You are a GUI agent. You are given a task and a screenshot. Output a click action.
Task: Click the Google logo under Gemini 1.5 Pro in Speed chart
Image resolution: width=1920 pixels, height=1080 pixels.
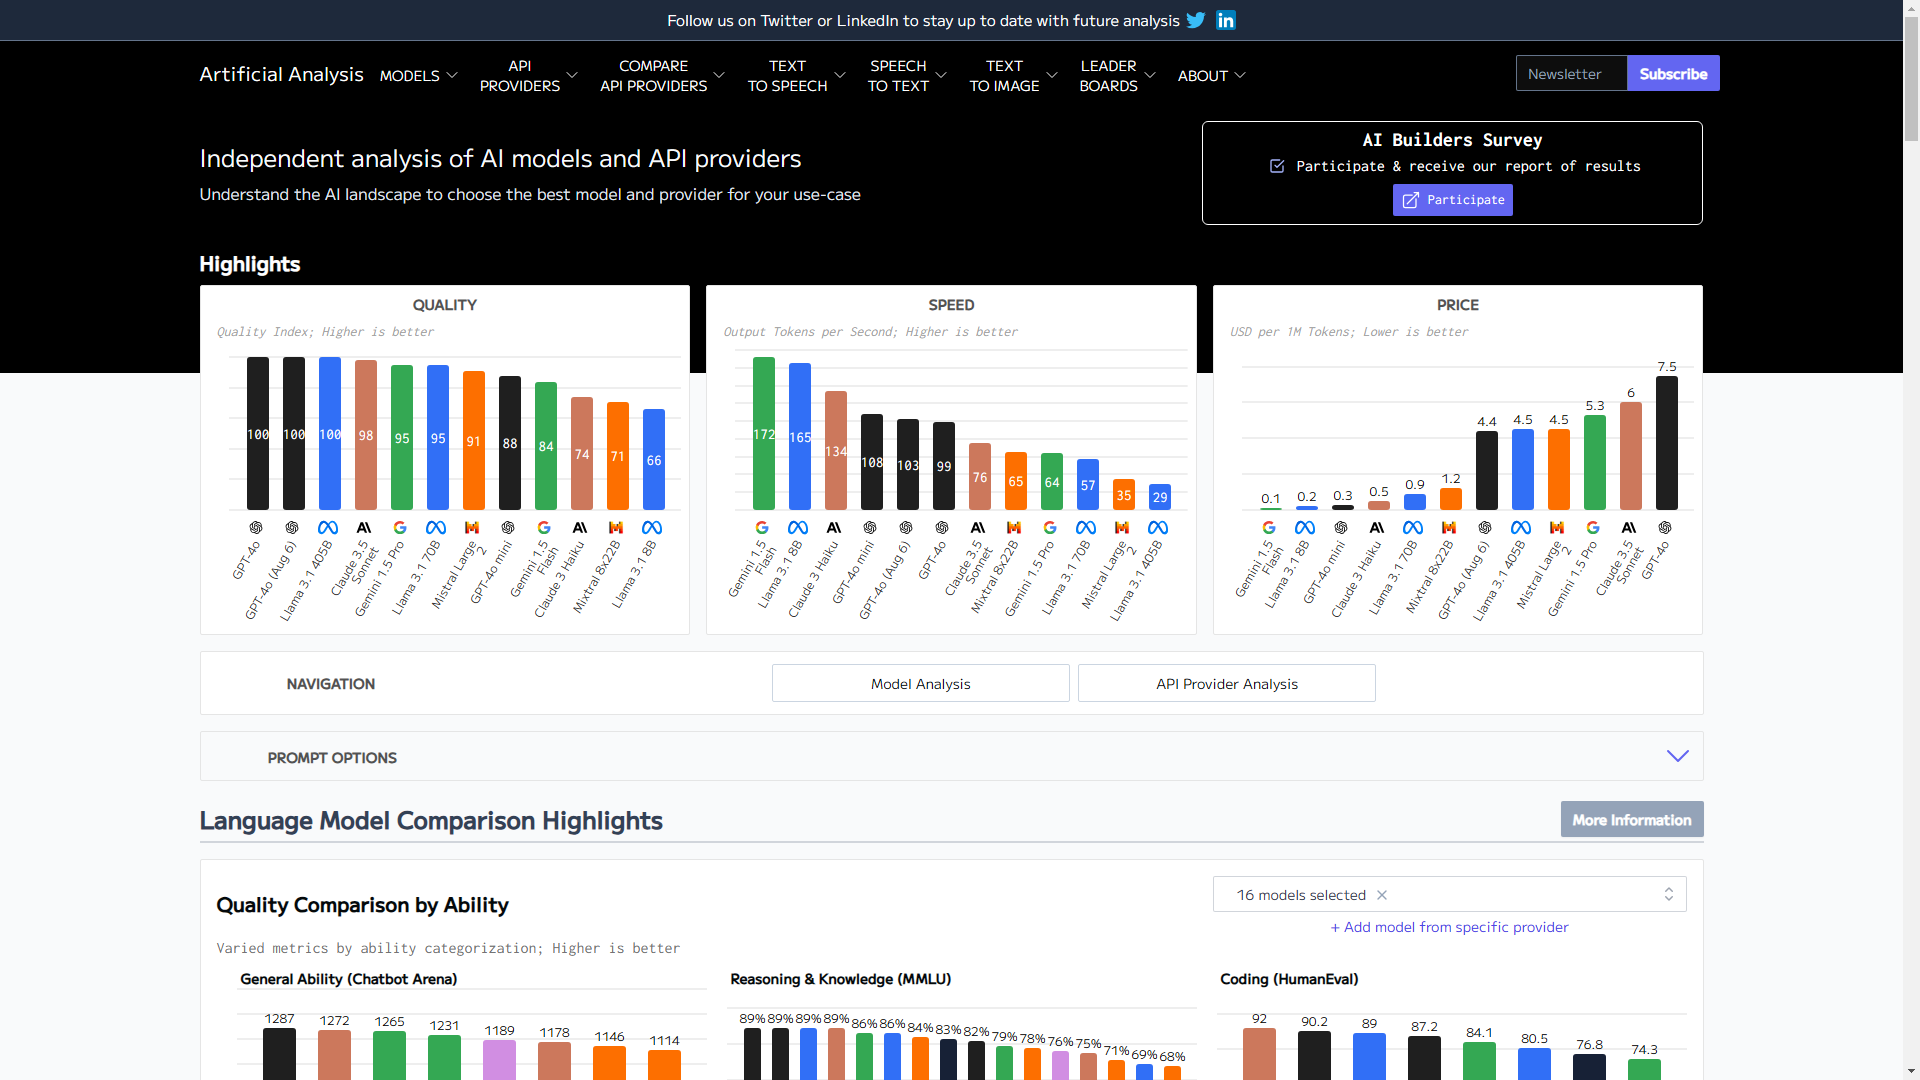pyautogui.click(x=1050, y=527)
